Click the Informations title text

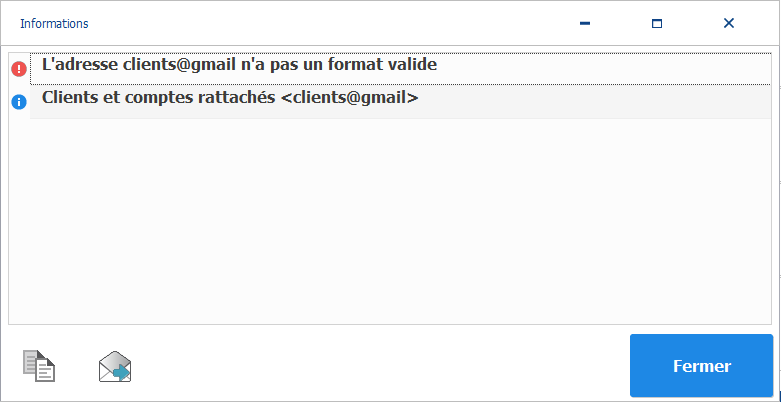[54, 23]
